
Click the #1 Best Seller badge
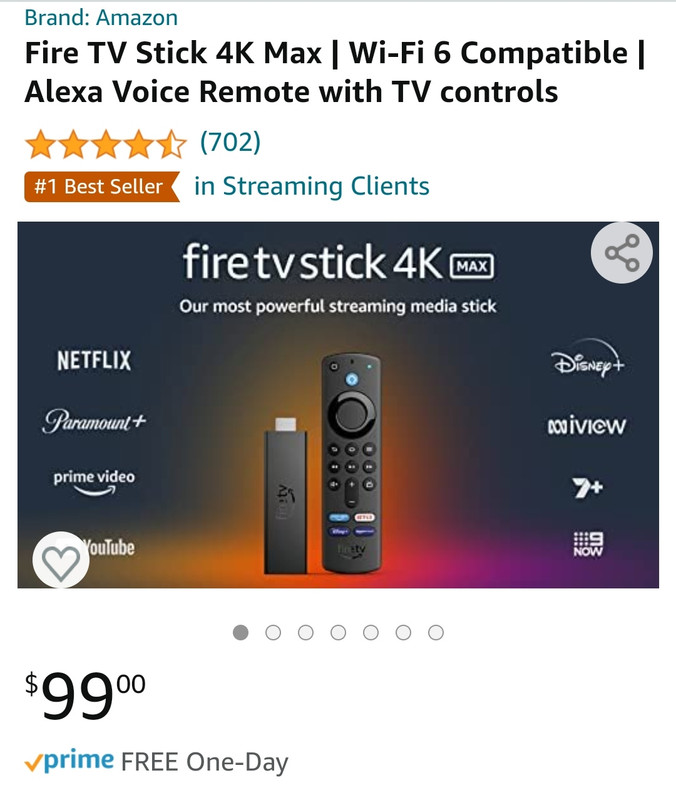tap(102, 186)
